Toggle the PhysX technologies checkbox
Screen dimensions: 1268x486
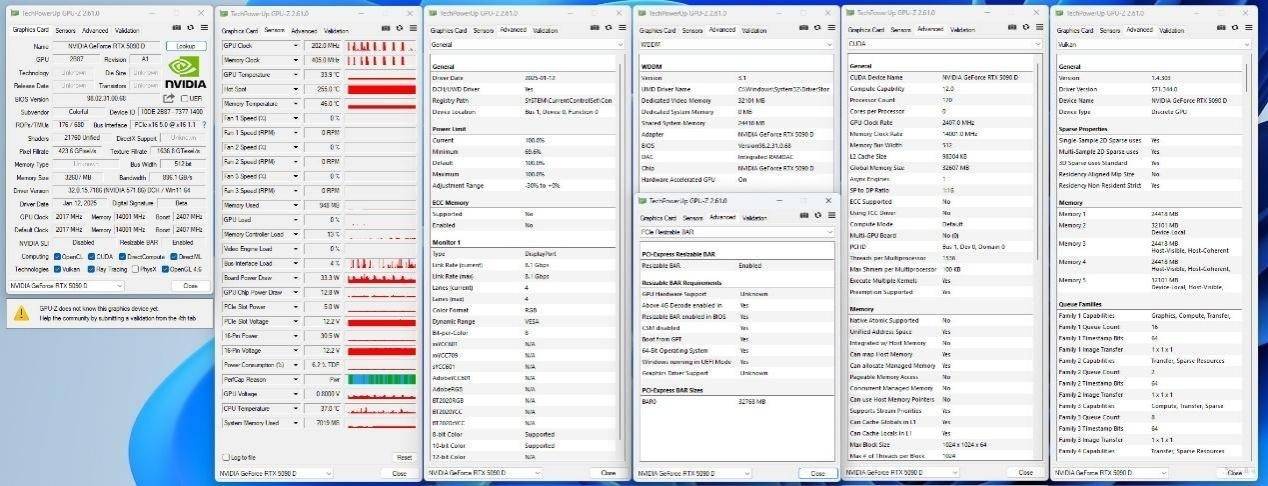136,269
